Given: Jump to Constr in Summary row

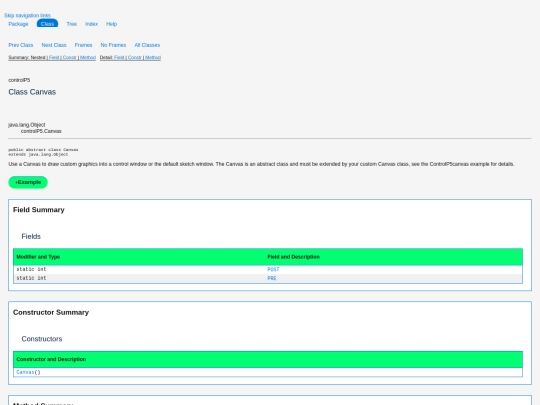Looking at the screenshot, I should click(x=69, y=58).
